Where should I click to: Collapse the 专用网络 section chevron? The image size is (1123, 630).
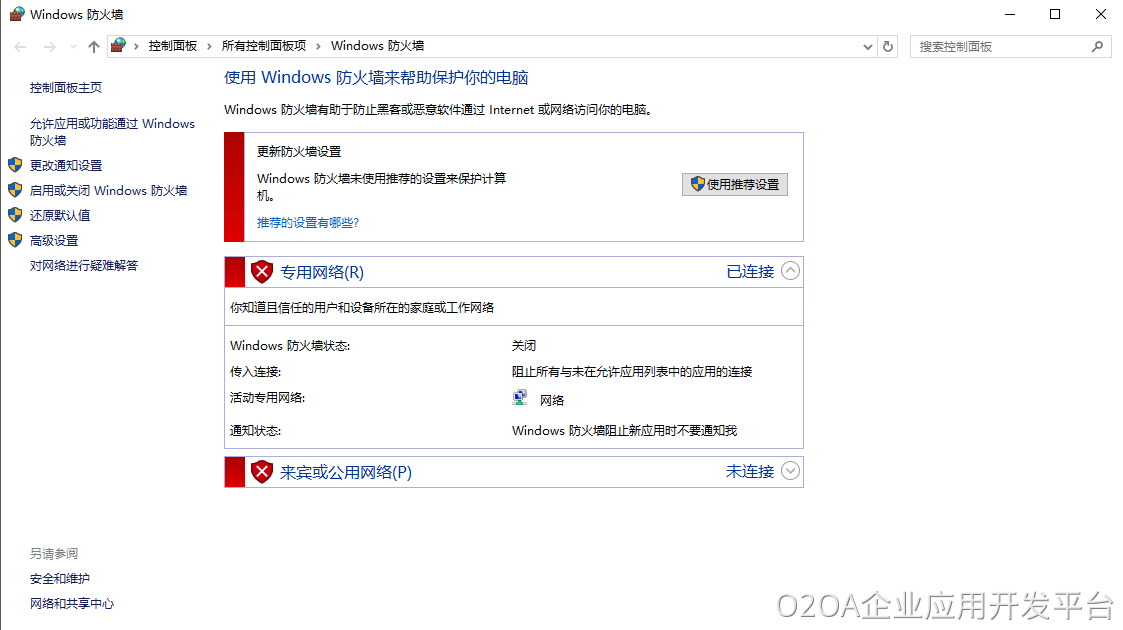(790, 271)
